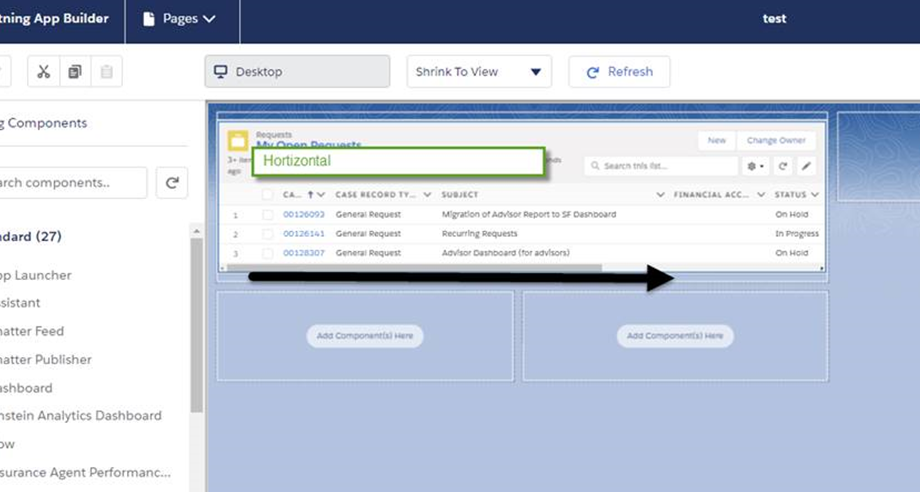
Task: Select the Desktop form factor selector
Action: pos(297,72)
